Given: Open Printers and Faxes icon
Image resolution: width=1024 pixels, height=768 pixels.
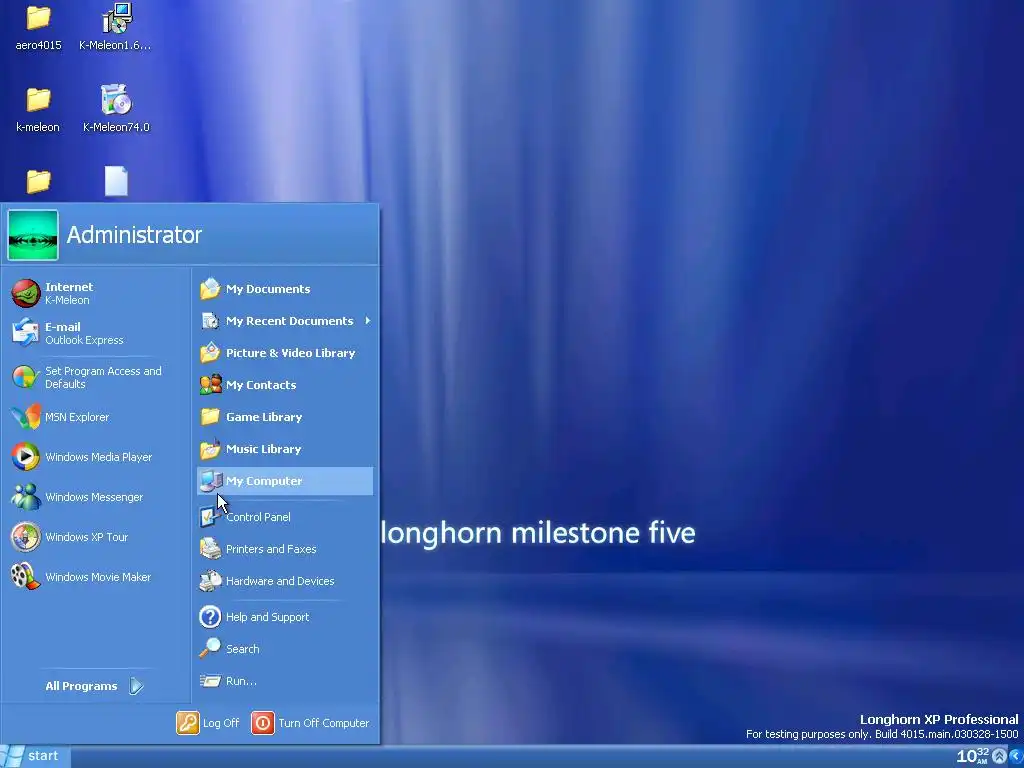Looking at the screenshot, I should (x=210, y=549).
